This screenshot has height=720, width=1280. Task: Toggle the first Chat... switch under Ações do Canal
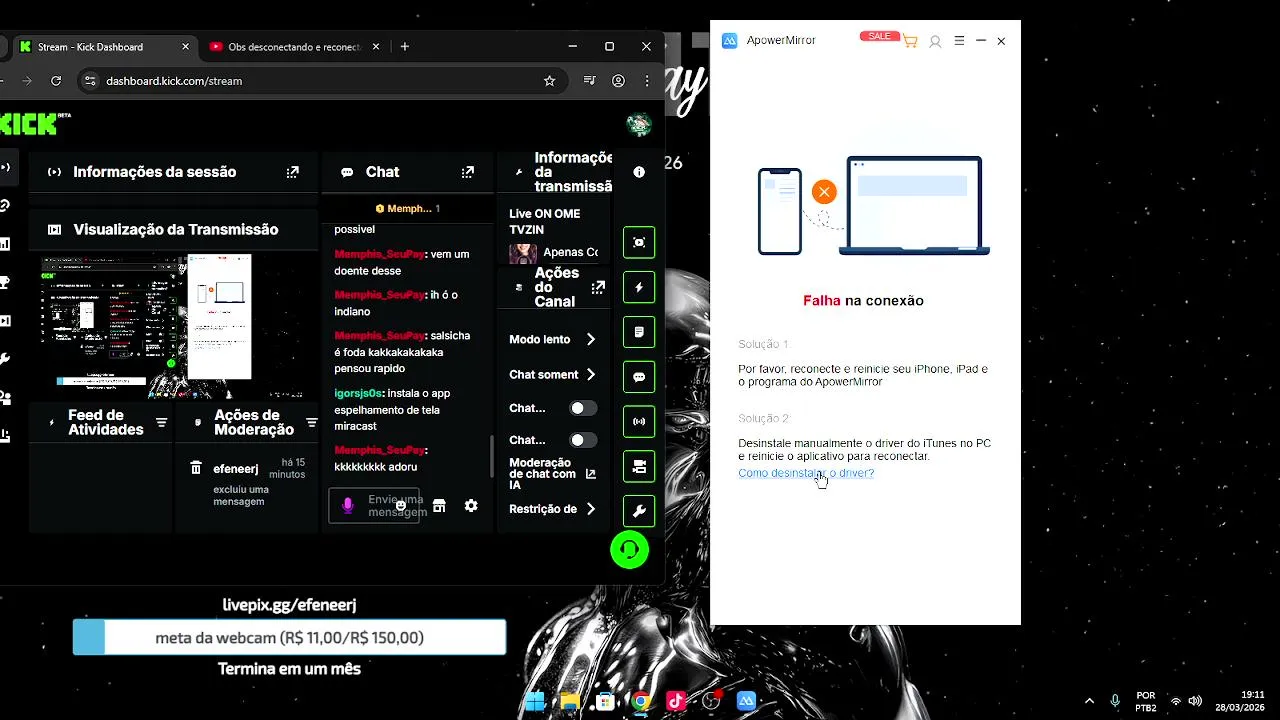[x=583, y=408]
